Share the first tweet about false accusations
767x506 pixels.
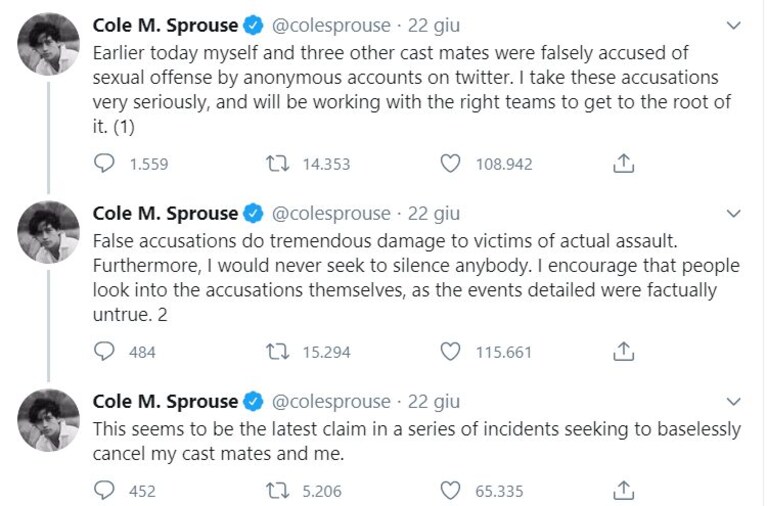coord(623,163)
